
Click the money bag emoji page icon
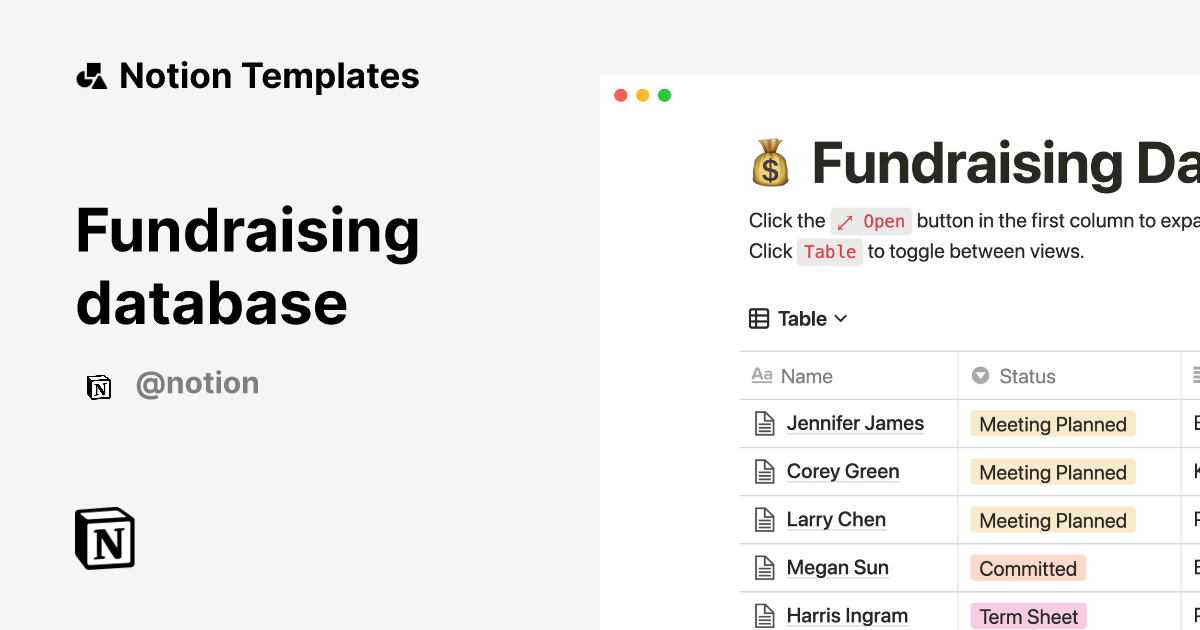[770, 163]
